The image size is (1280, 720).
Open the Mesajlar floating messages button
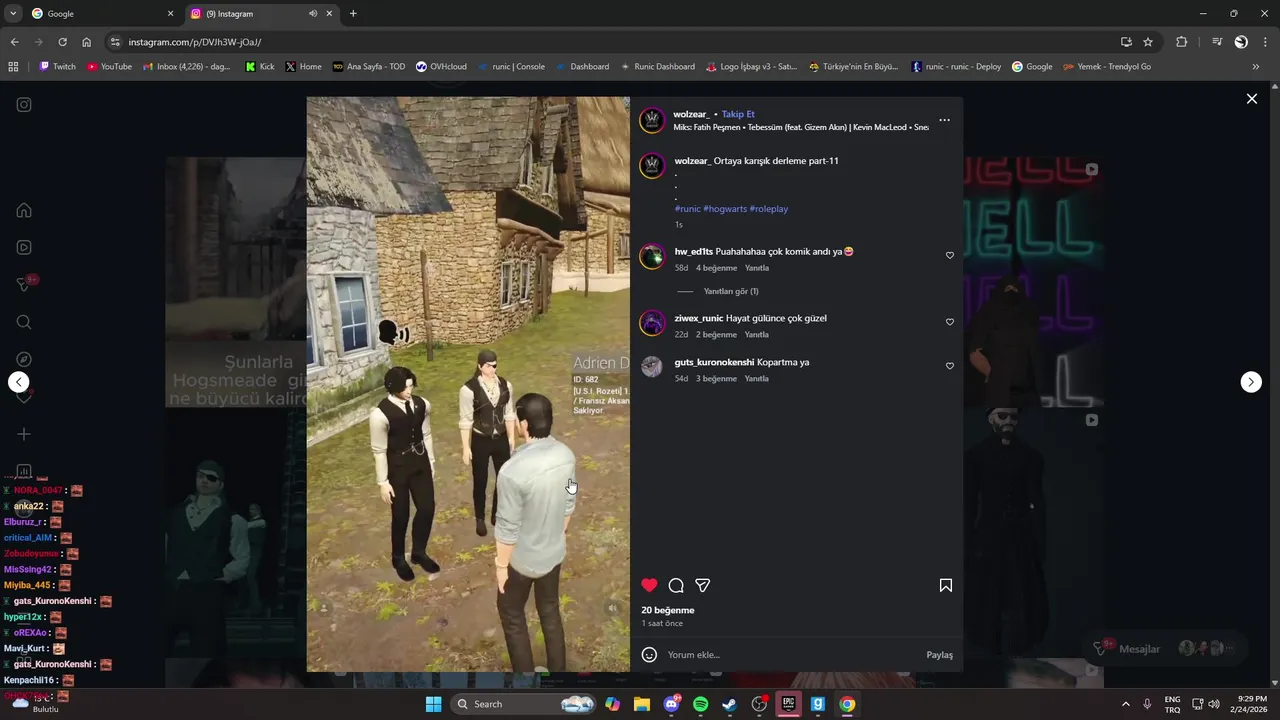(x=1166, y=649)
